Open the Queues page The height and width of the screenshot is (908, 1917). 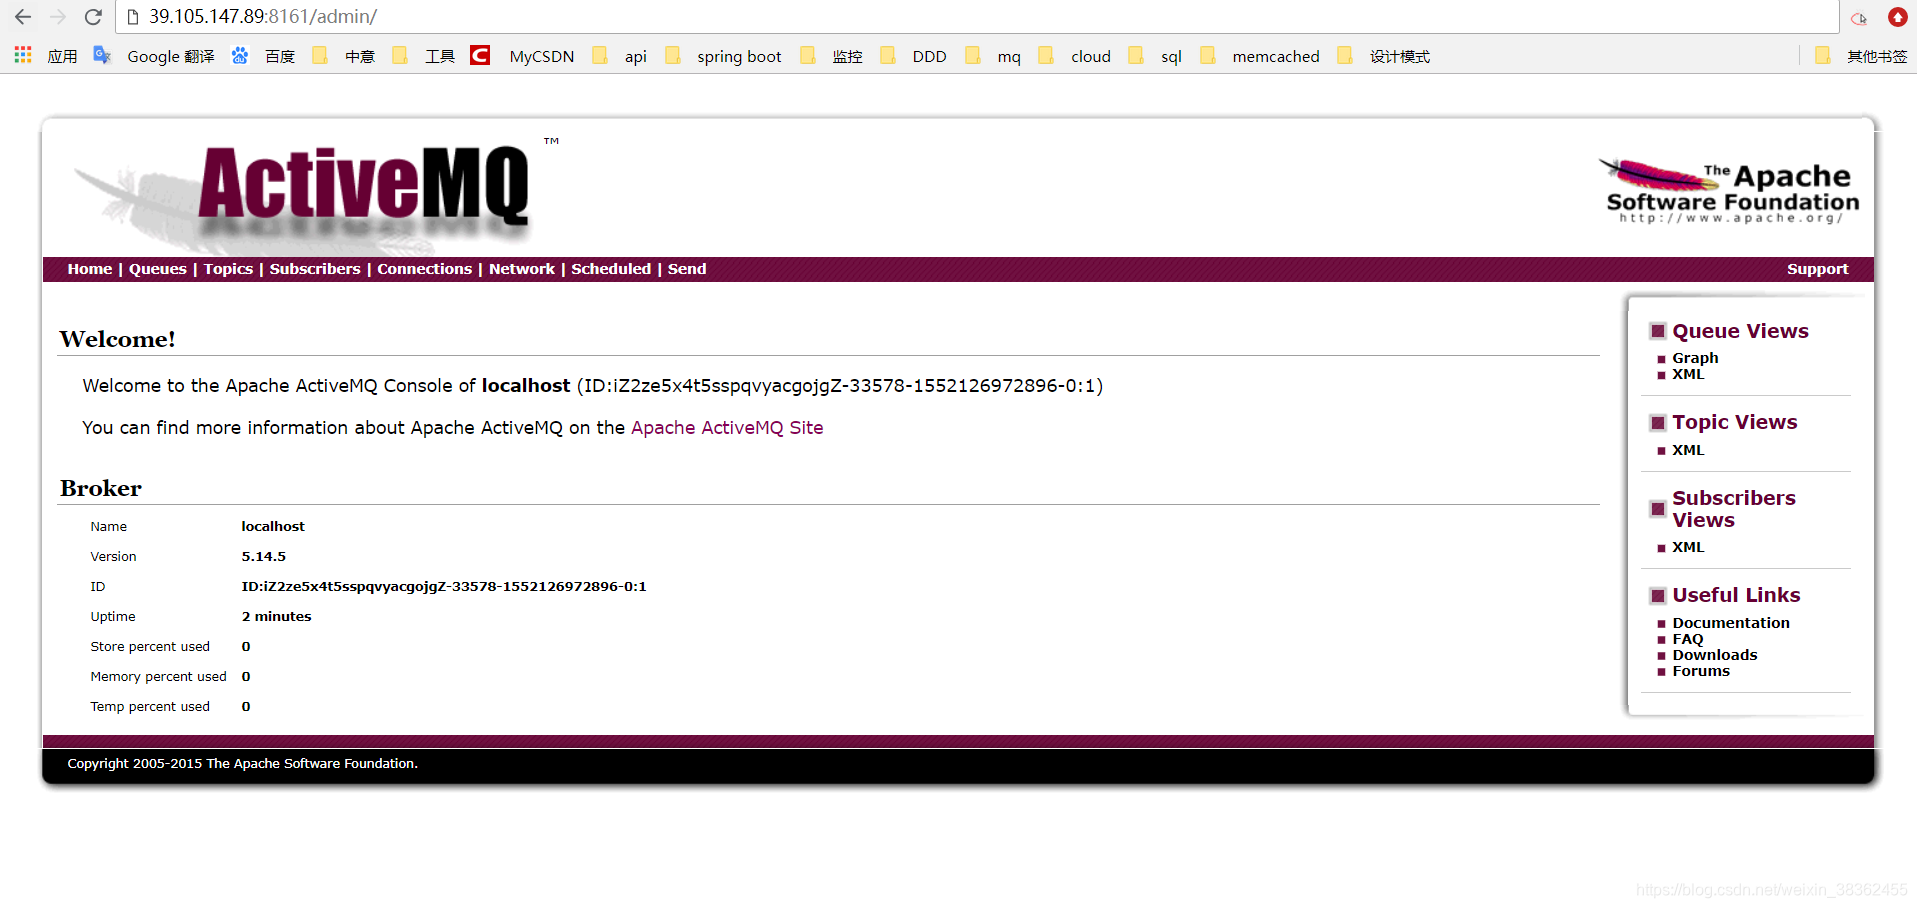[x=157, y=269]
